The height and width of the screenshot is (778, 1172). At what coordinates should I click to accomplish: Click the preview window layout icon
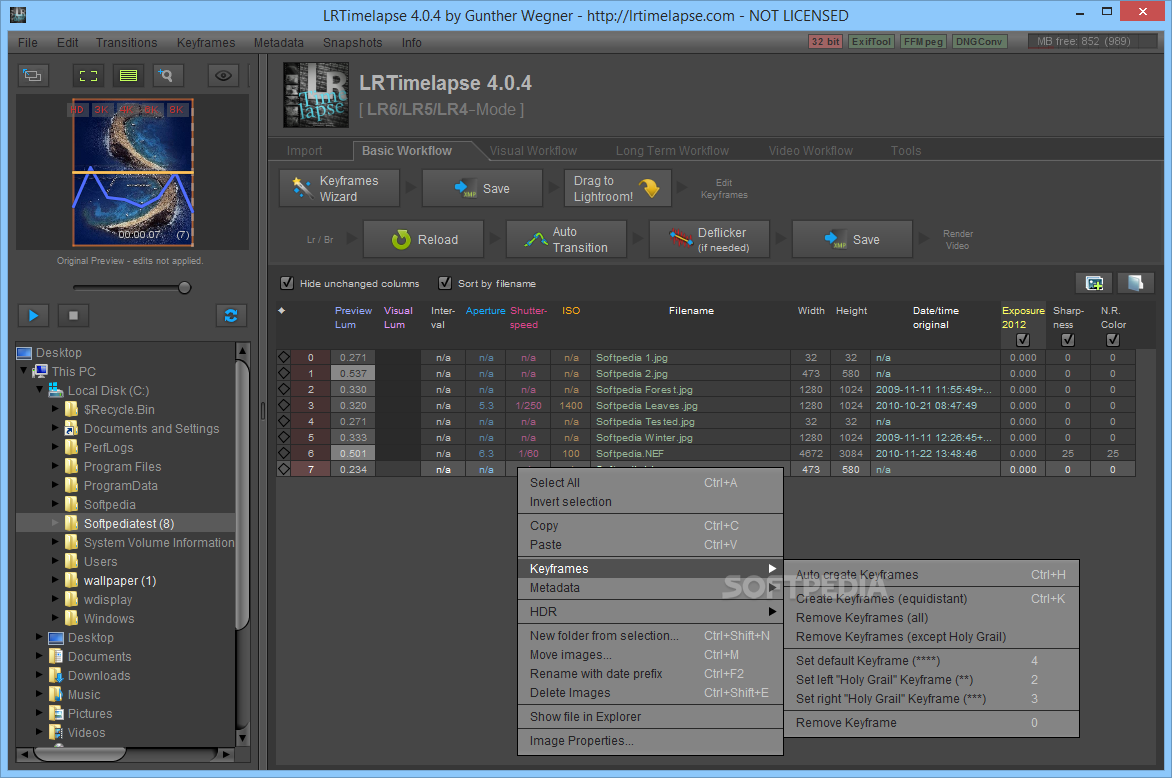pos(33,75)
